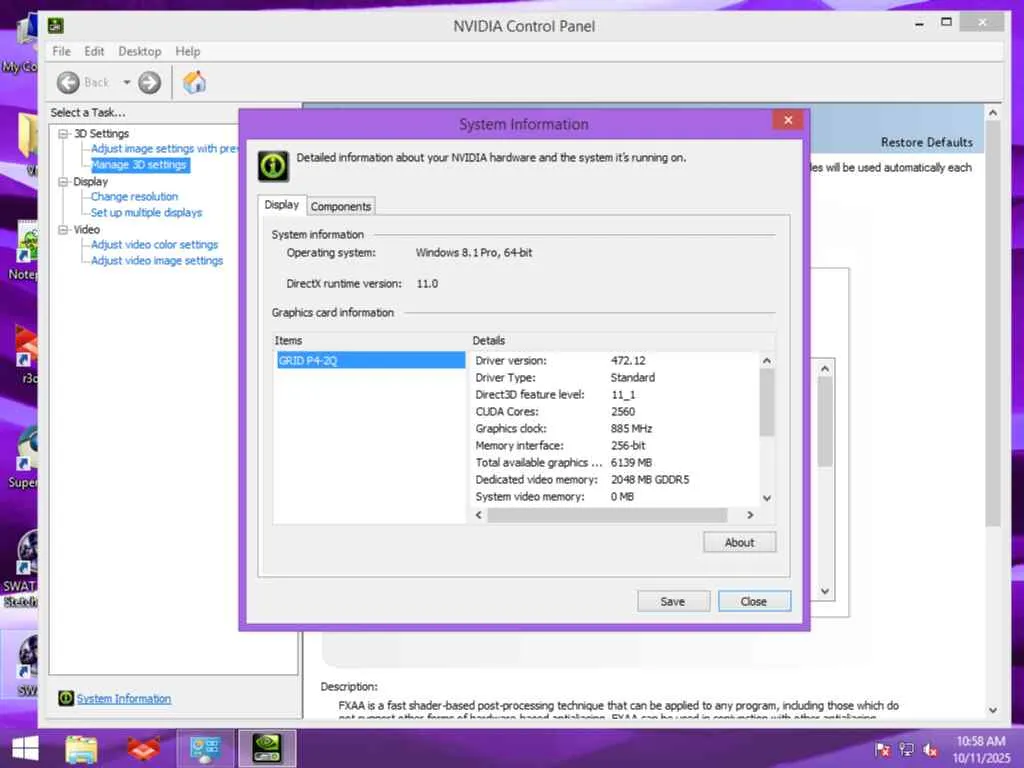Screen dimensions: 1024x768
Task: Click the CUDA Cores row
Action: click(x=615, y=411)
